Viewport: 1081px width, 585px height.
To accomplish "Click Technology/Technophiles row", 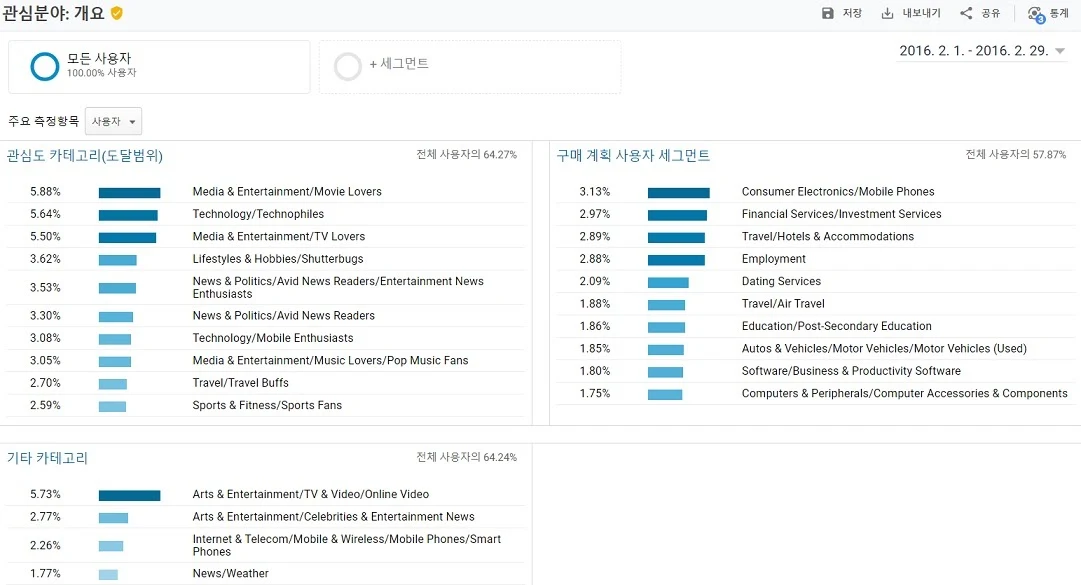I will point(265,214).
